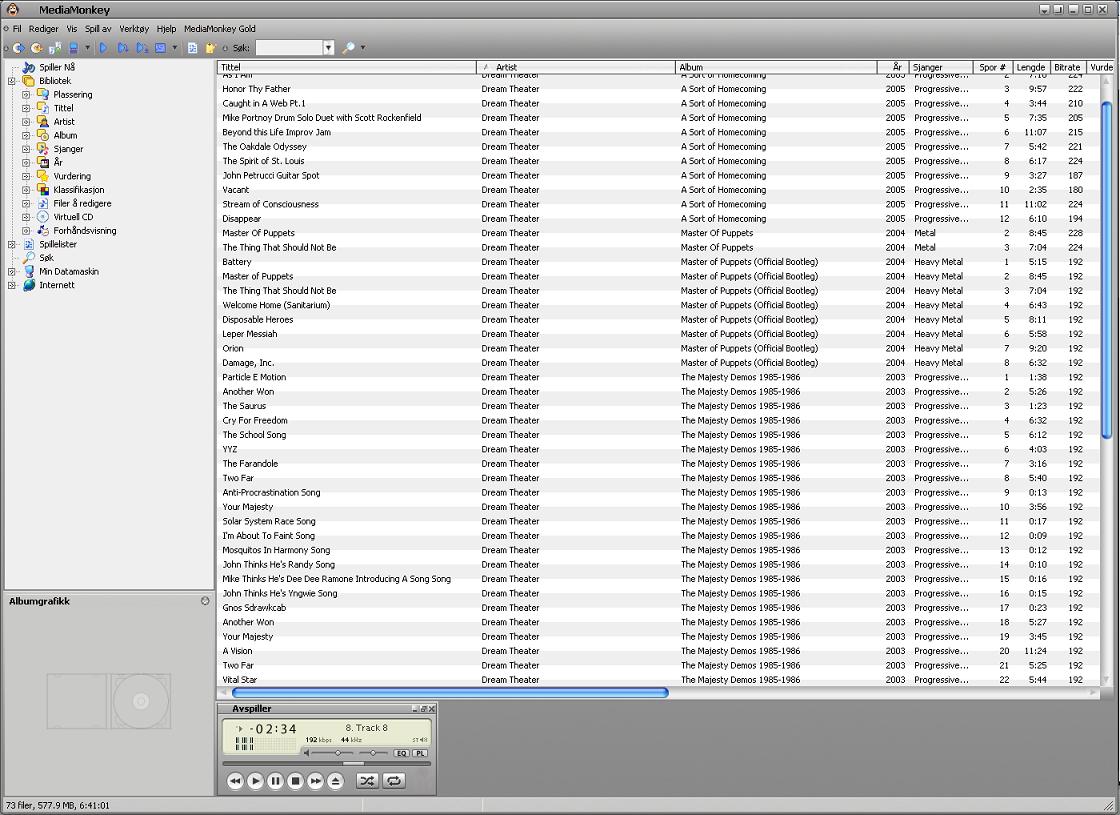Click the player seek progress bar
The height and width of the screenshot is (815, 1120).
327,764
